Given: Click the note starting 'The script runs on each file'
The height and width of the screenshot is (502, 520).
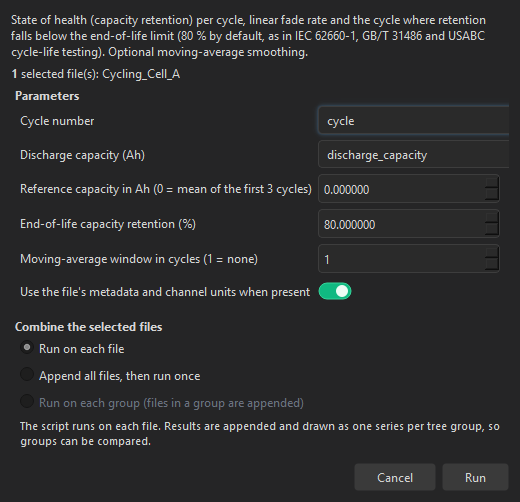Looking at the screenshot, I should coord(260,434).
